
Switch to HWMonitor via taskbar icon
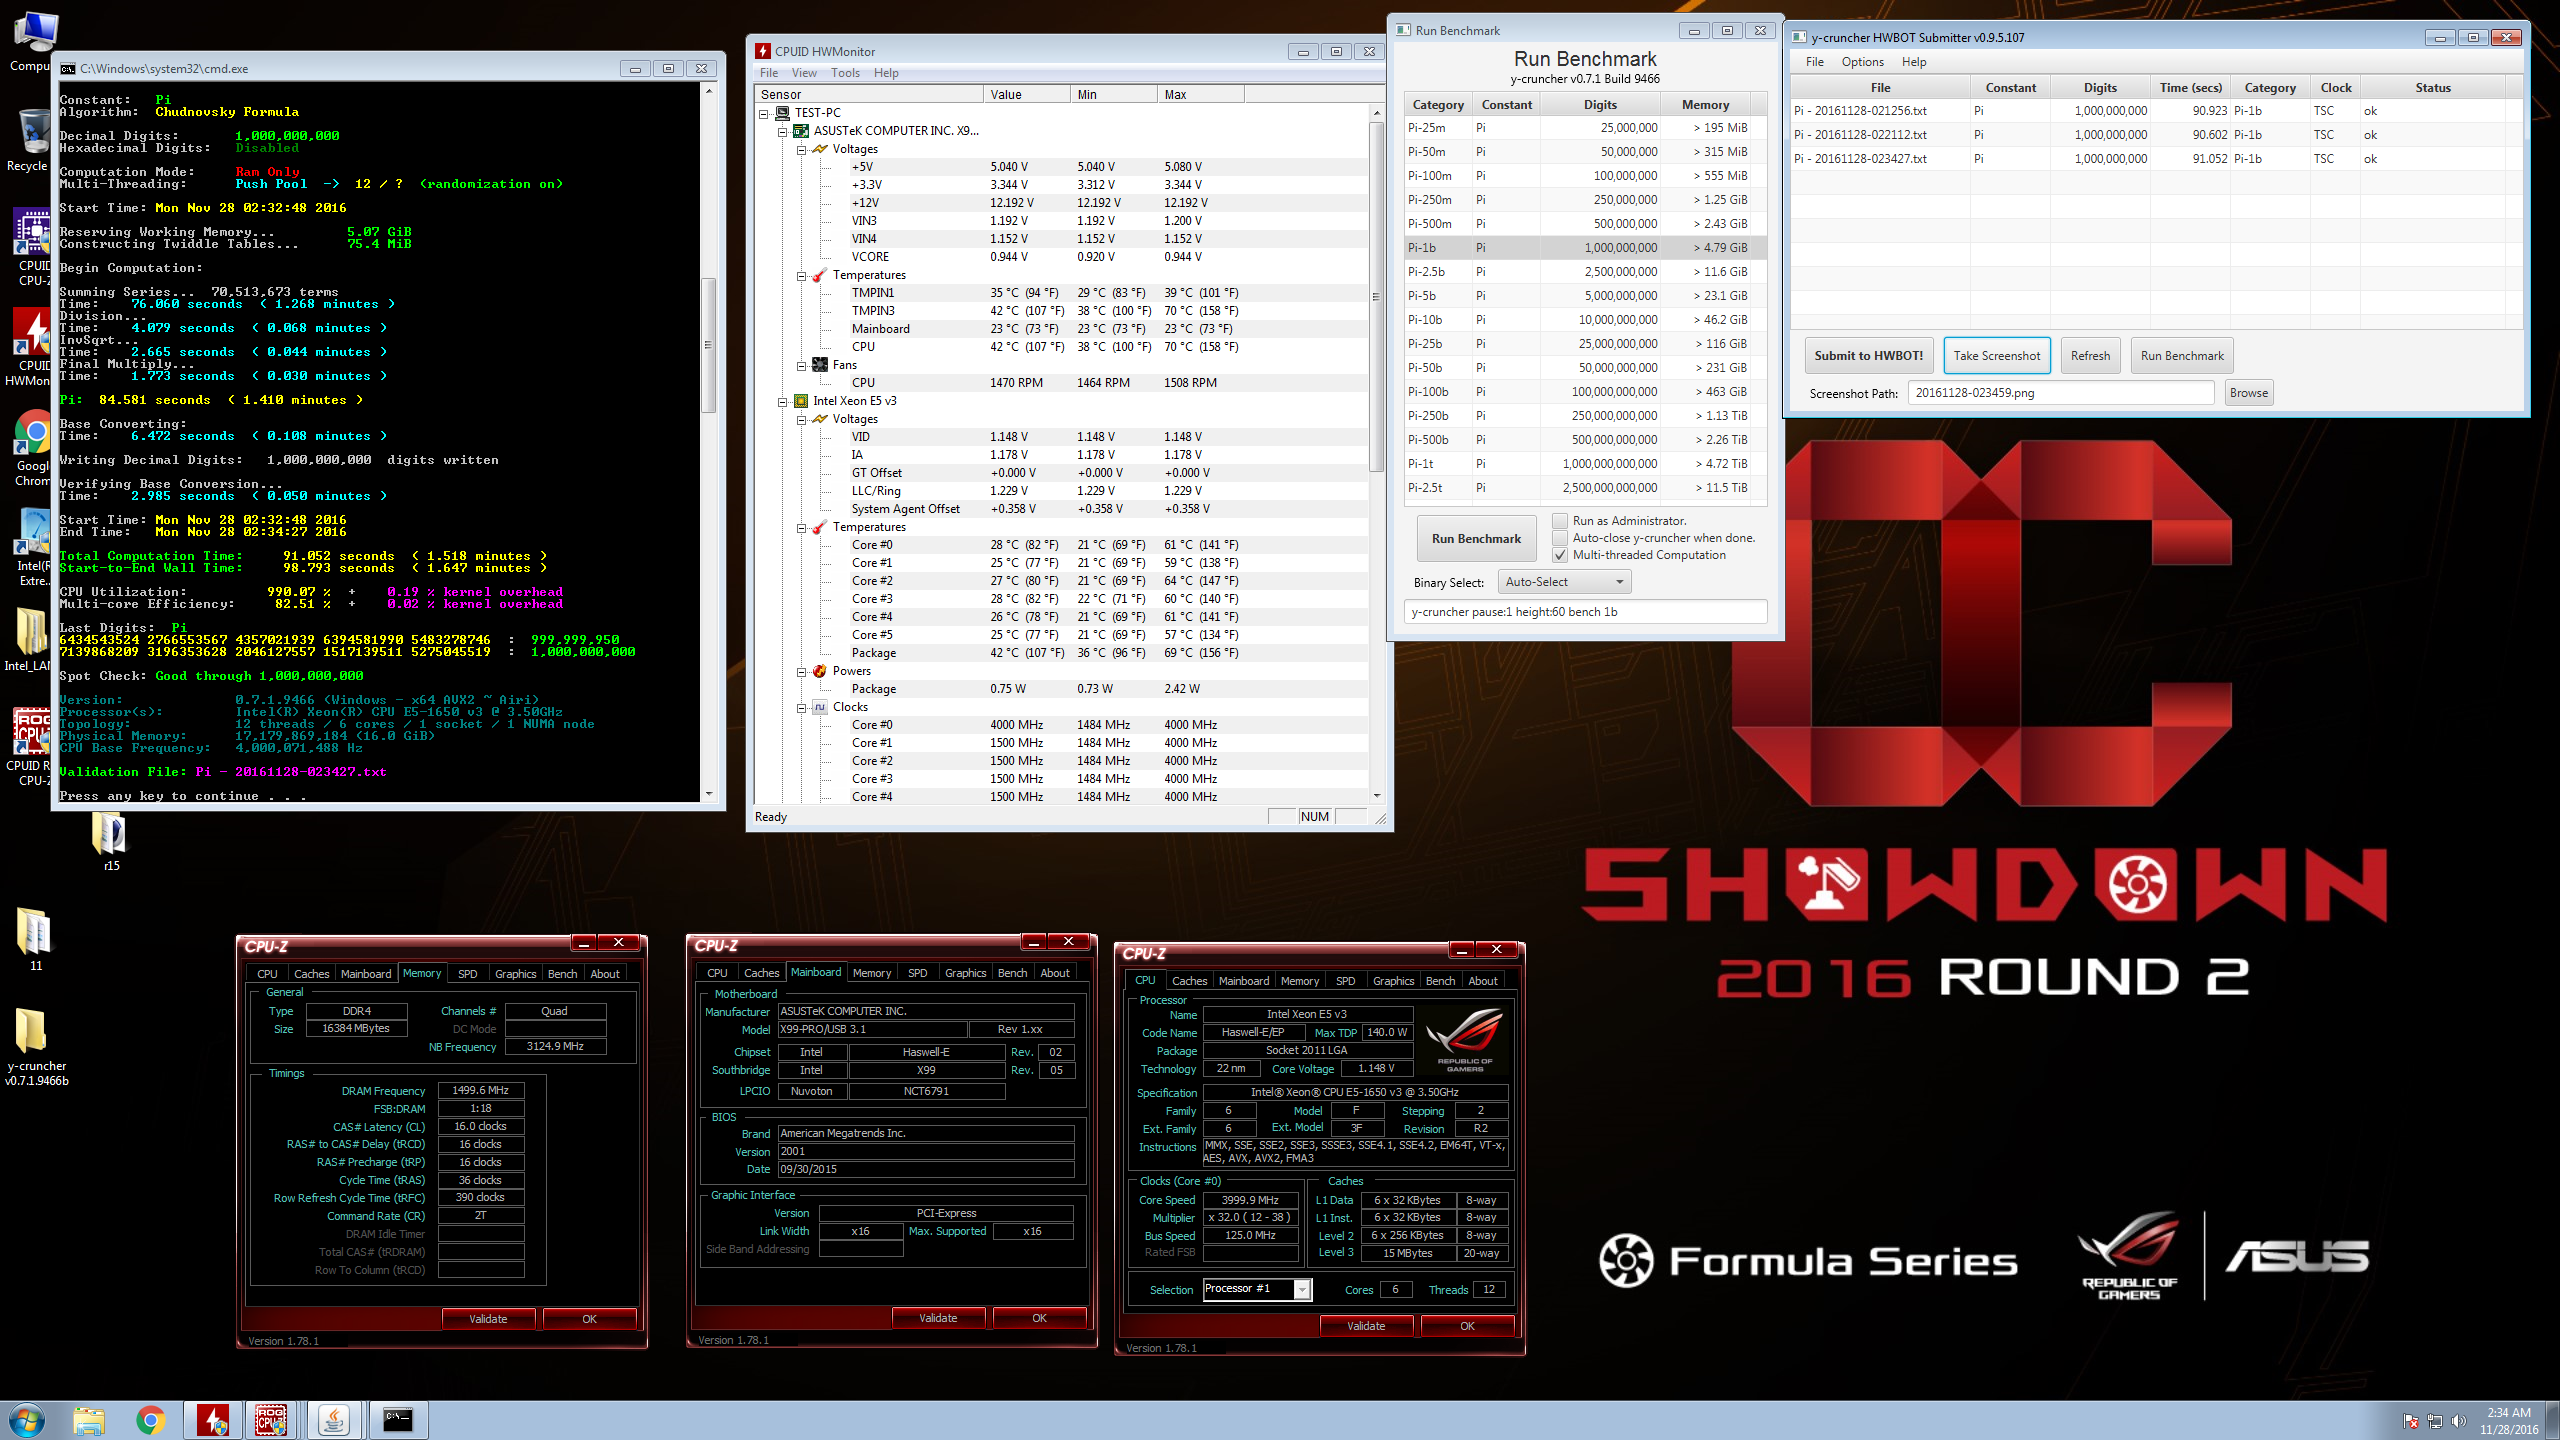pyautogui.click(x=212, y=1420)
